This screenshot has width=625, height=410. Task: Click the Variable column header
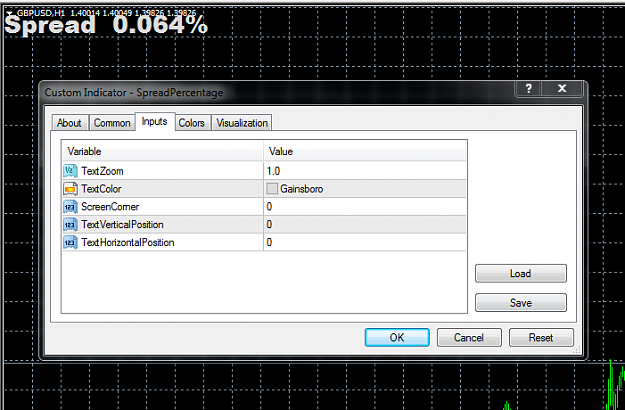[163, 151]
